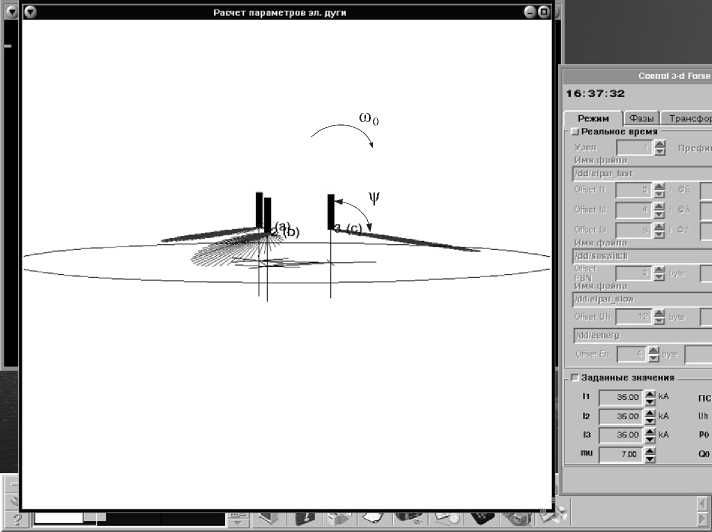Click the I1 input field showing 36.00
712x532 pixels.
[621, 398]
